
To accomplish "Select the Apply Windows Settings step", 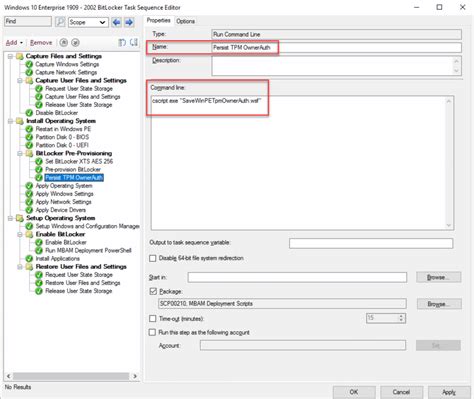I will click(x=64, y=194).
